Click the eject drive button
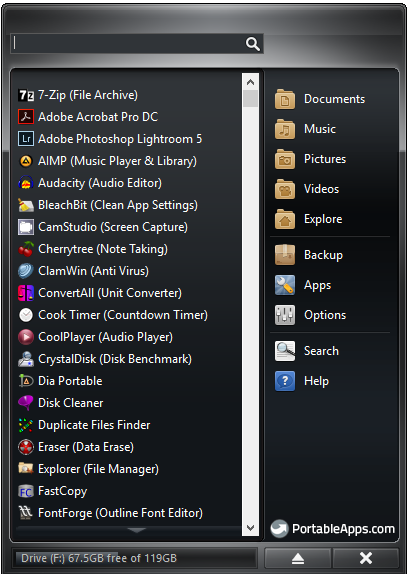Screen dimensions: 407x574 tap(298, 558)
